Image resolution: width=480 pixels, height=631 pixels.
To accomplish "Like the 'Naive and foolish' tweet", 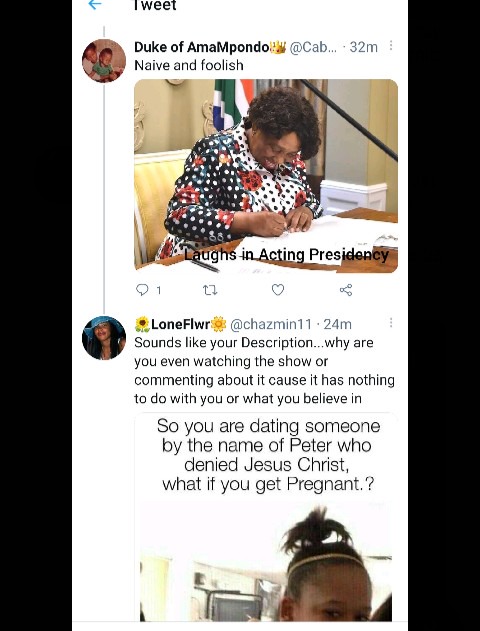I will coord(278,290).
